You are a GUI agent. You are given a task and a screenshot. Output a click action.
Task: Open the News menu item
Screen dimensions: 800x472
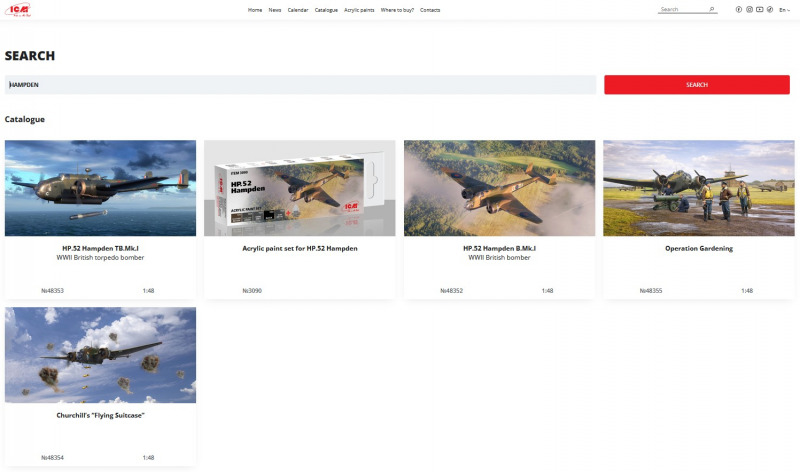point(275,10)
